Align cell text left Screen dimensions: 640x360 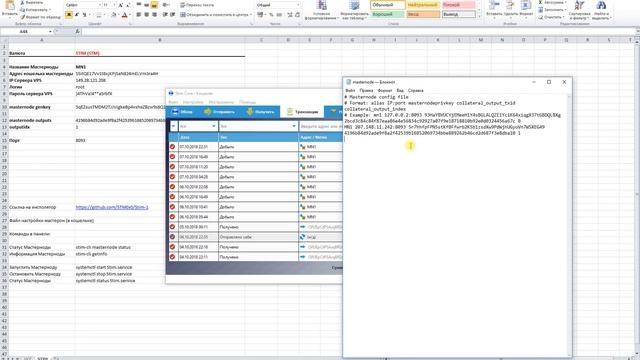139,15
